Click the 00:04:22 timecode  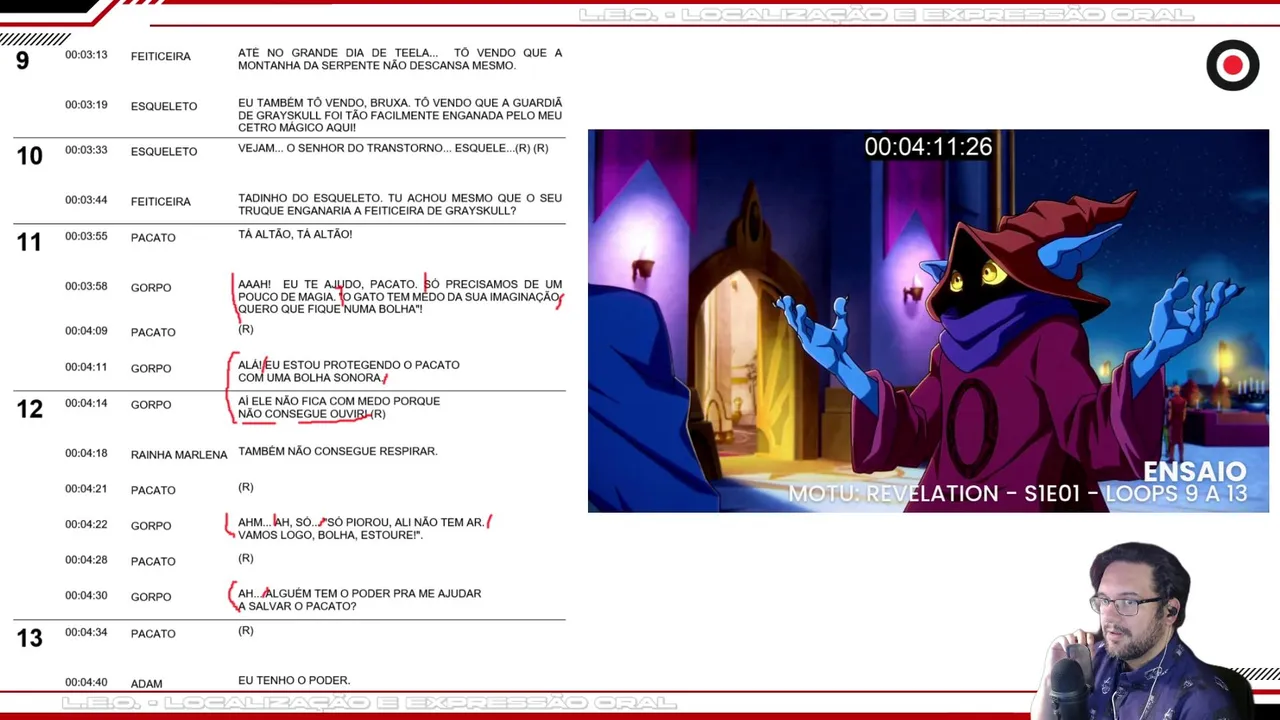coord(86,525)
